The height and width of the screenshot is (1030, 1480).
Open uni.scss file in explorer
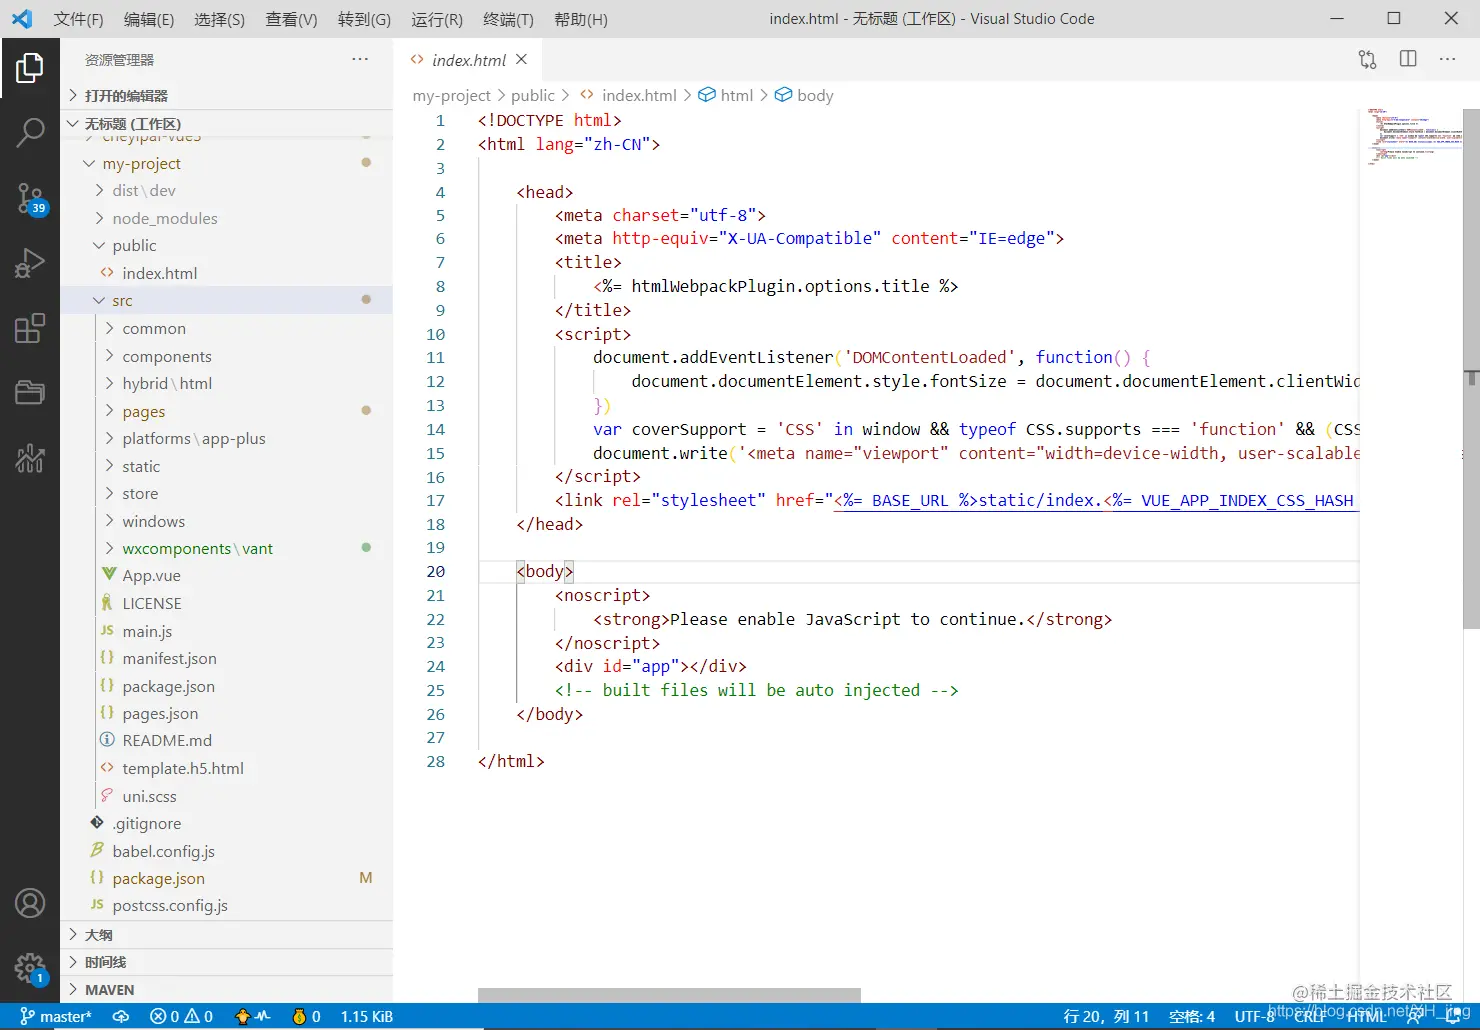coord(226,797)
